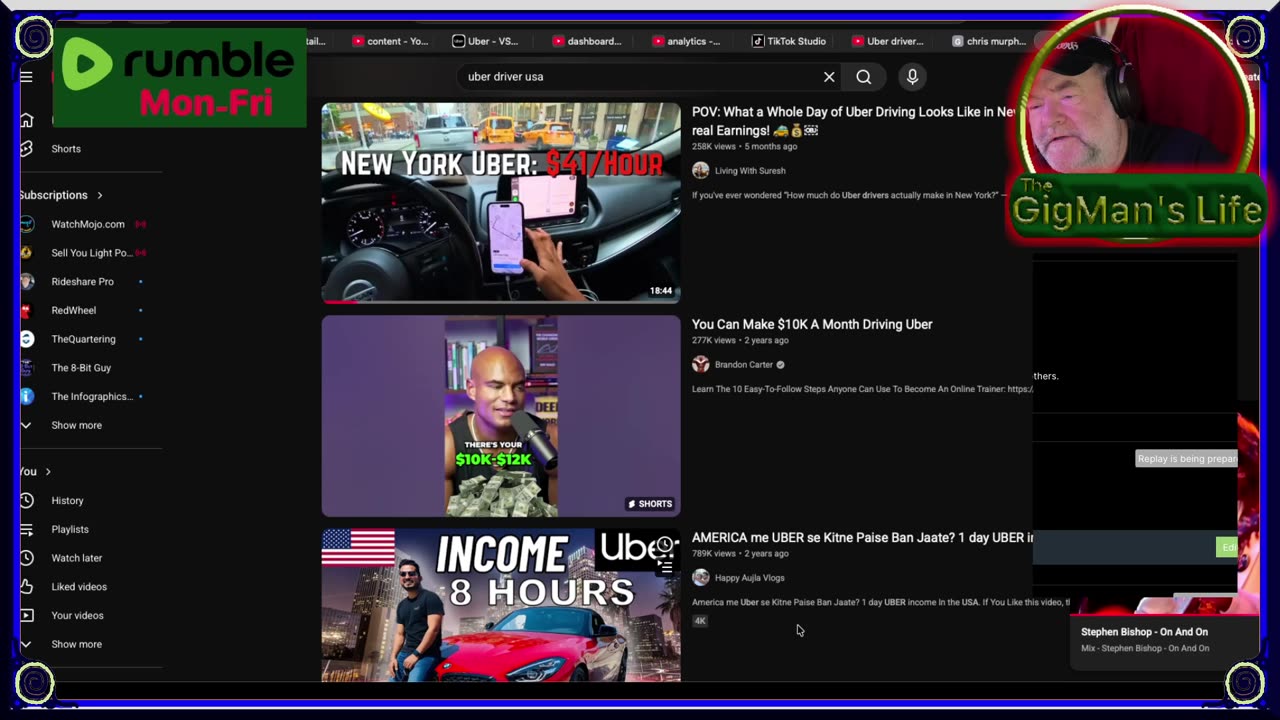1280x720 pixels.
Task: Click the Shorts icon in the sidebar
Action: tap(27, 149)
